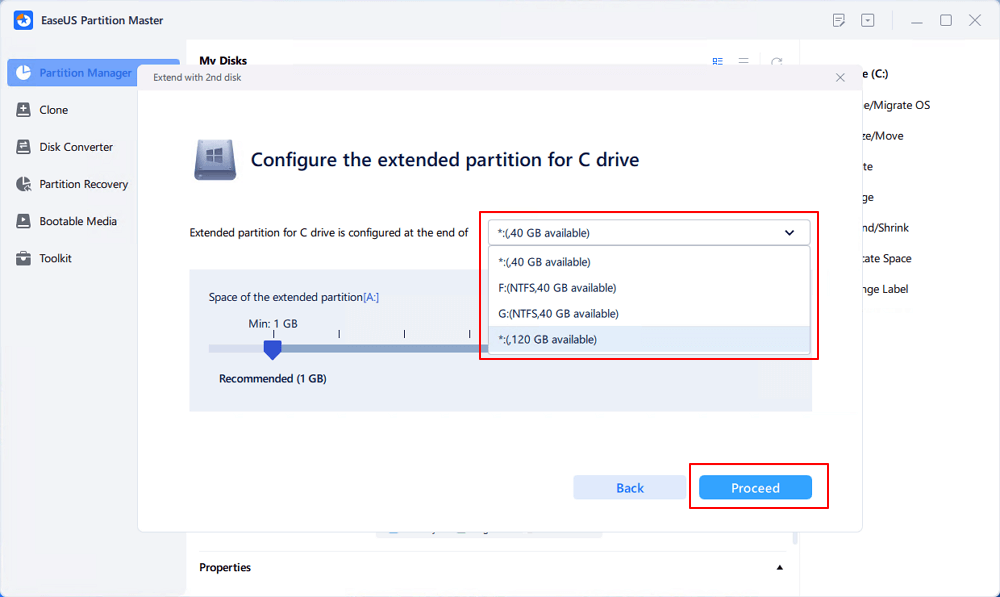Click the Windows drive icon beside the heading
The width and height of the screenshot is (1000, 597).
pyautogui.click(x=214, y=160)
